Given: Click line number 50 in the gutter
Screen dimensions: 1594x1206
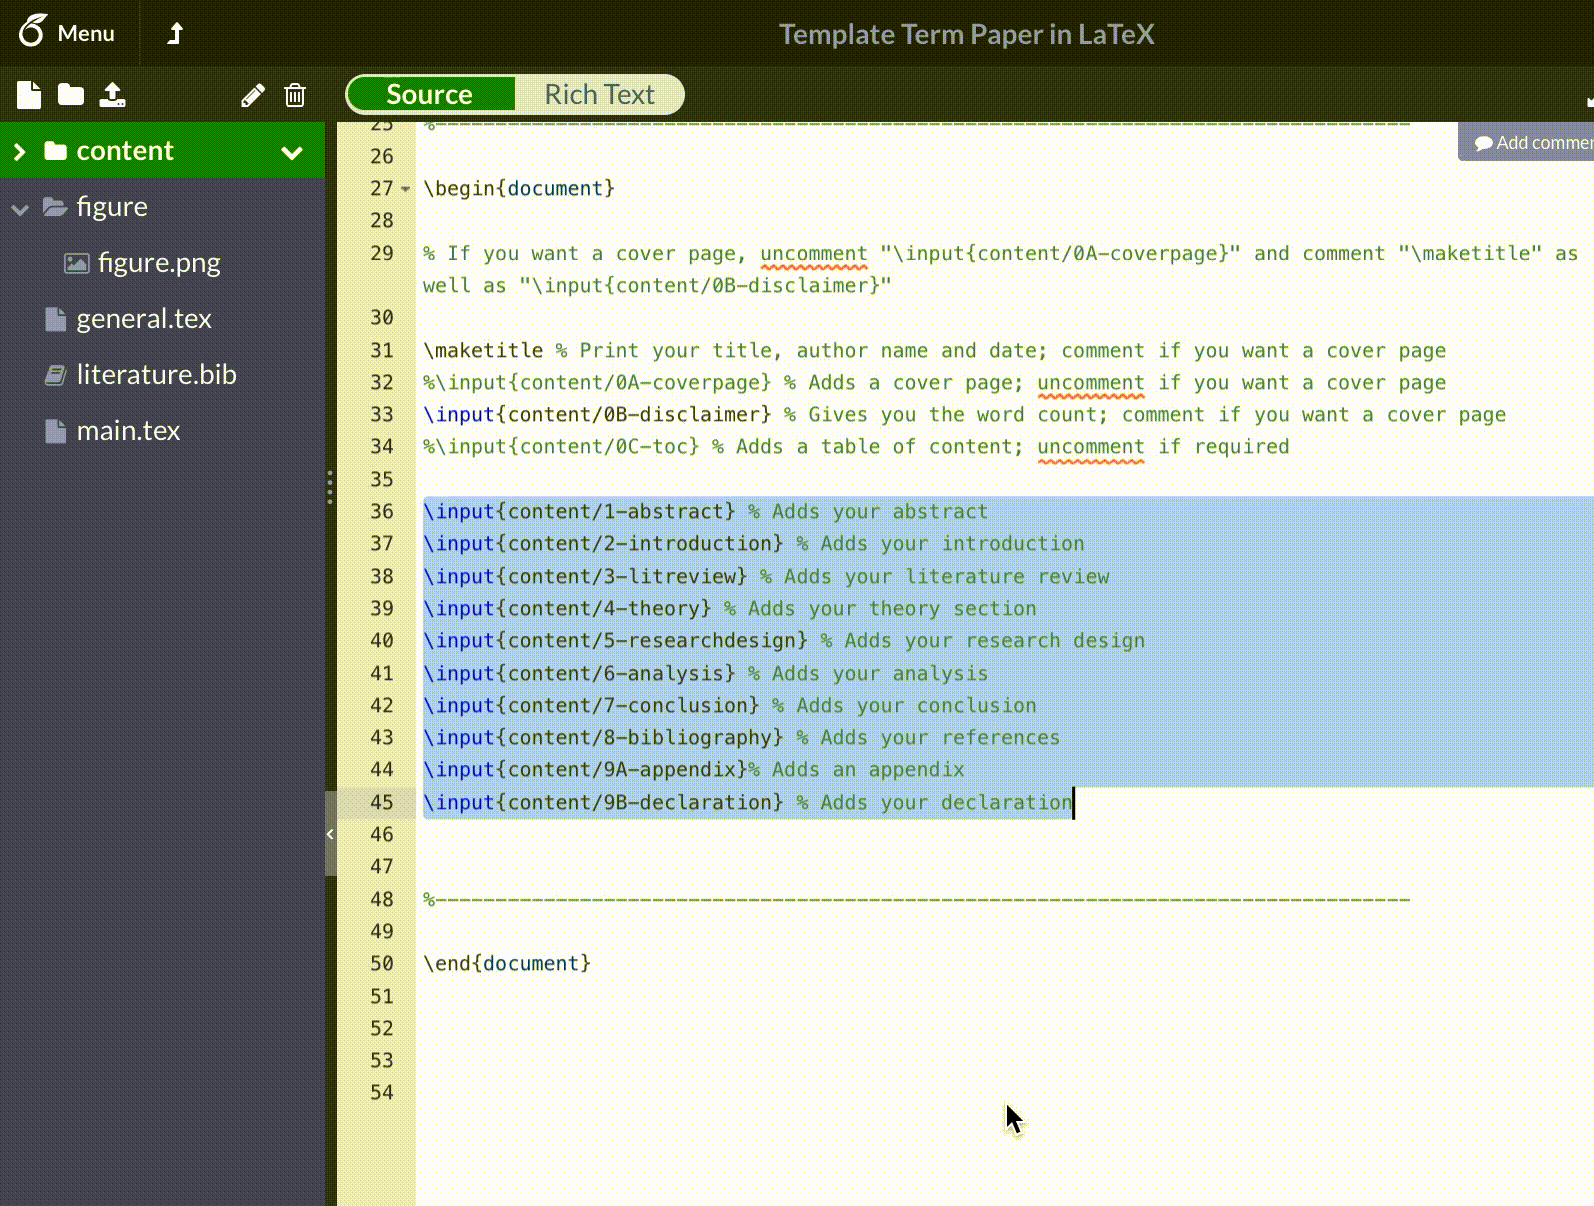Looking at the screenshot, I should (x=382, y=963).
